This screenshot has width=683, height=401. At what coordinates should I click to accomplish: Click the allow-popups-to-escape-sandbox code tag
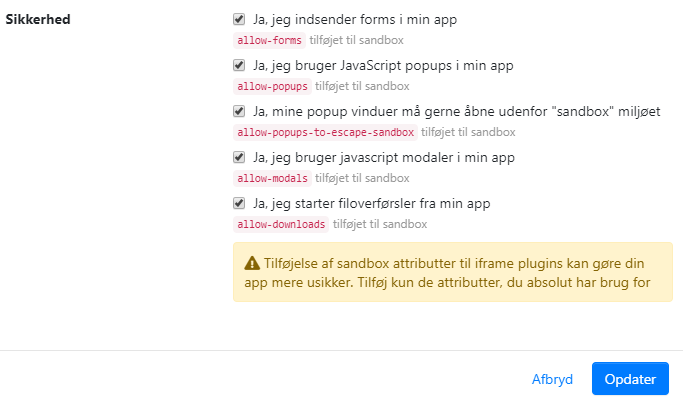click(x=326, y=133)
